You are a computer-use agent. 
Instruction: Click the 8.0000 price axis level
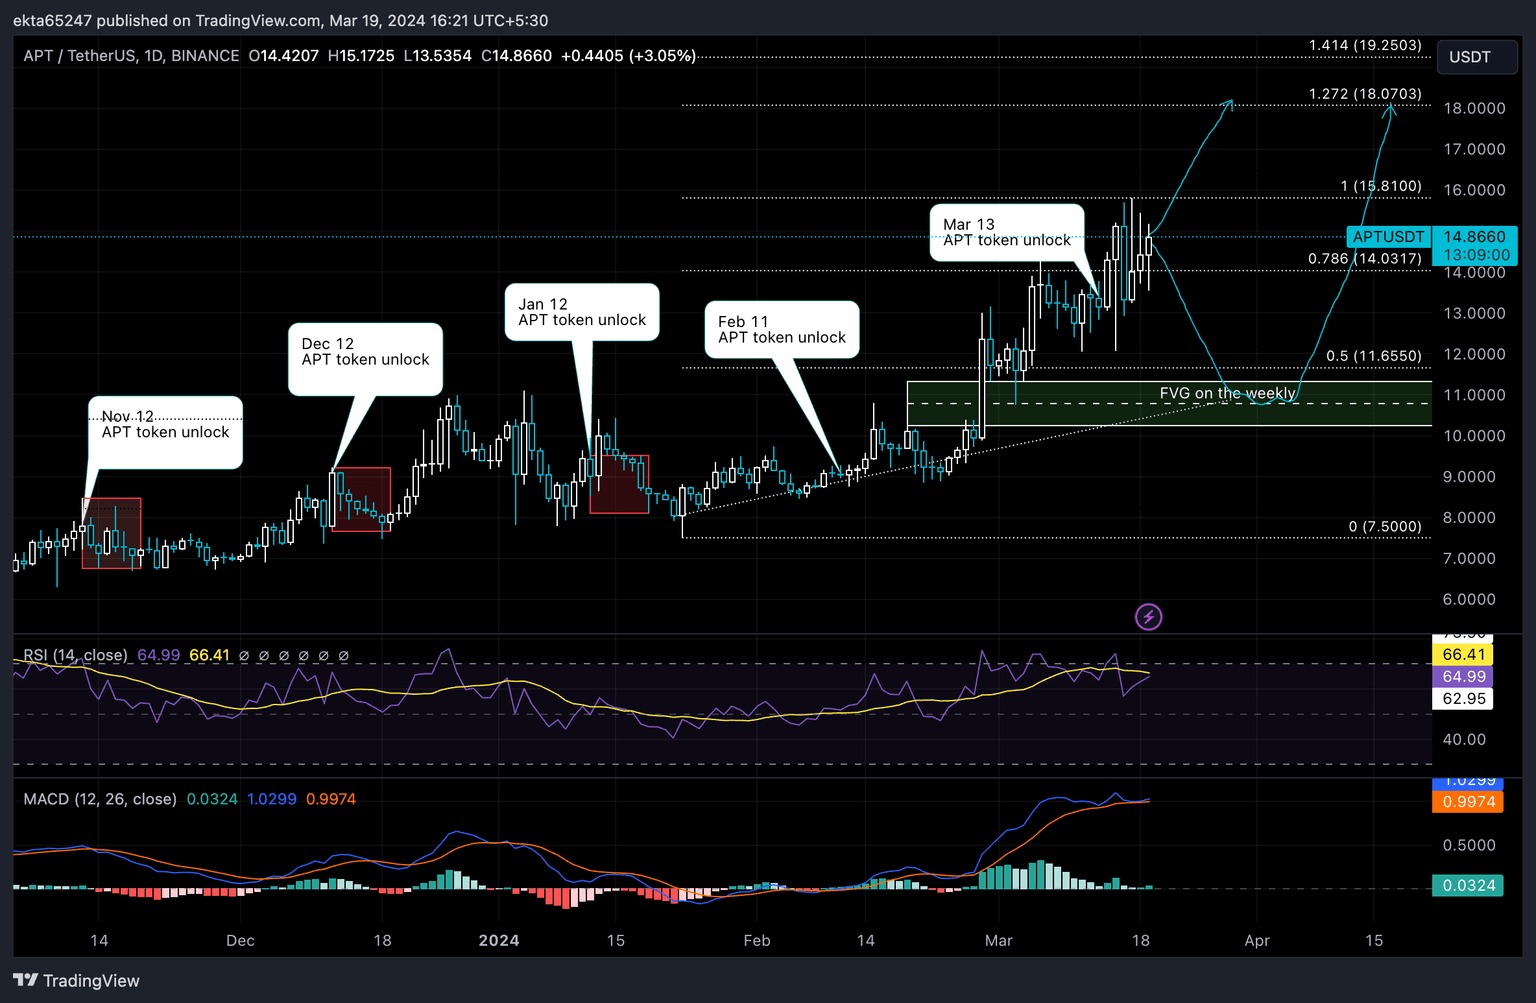click(1469, 518)
